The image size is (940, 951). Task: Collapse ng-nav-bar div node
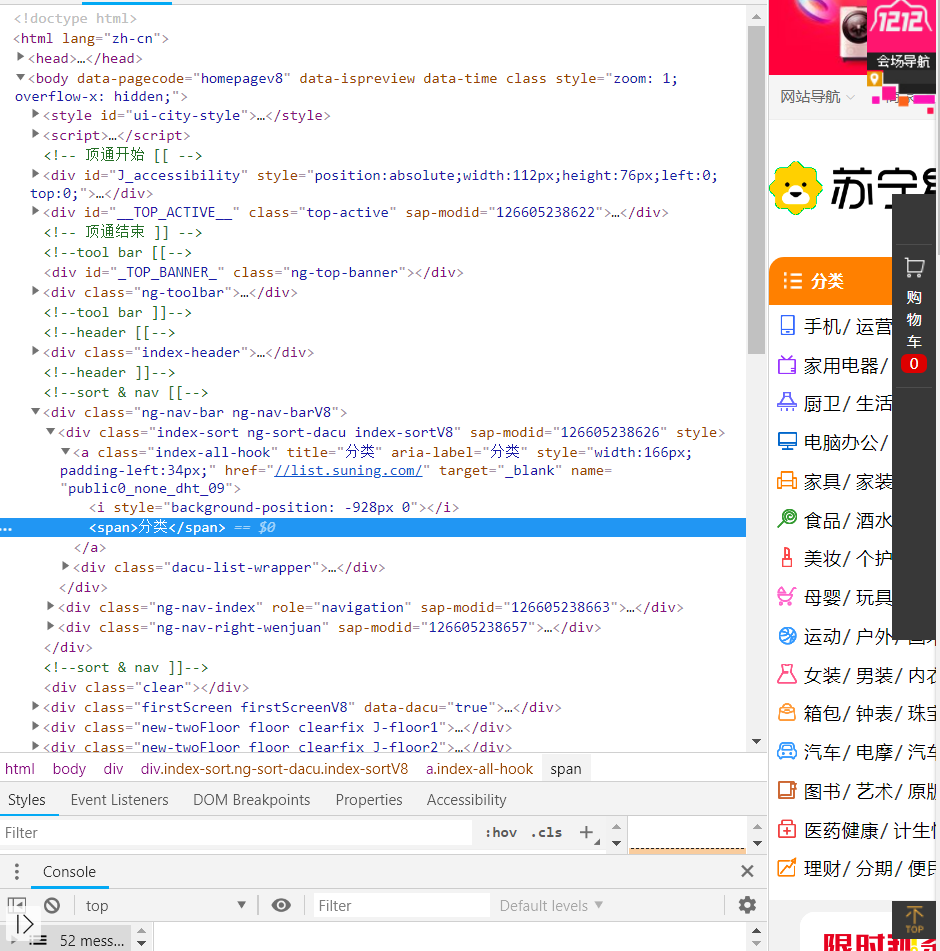coord(36,411)
